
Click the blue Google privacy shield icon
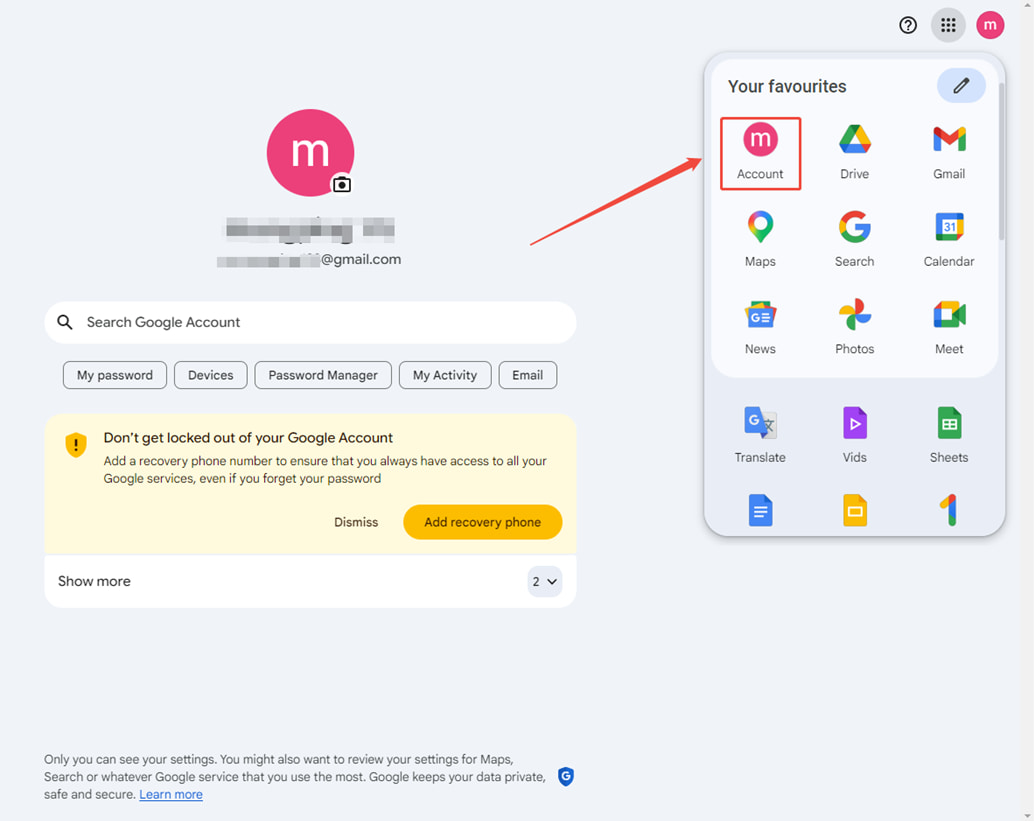click(566, 776)
